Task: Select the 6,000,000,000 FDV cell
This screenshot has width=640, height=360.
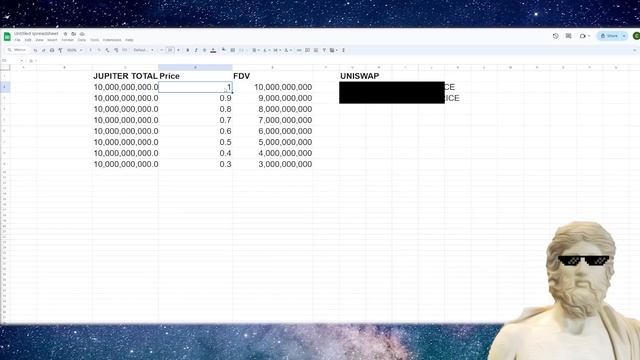Action: point(273,131)
